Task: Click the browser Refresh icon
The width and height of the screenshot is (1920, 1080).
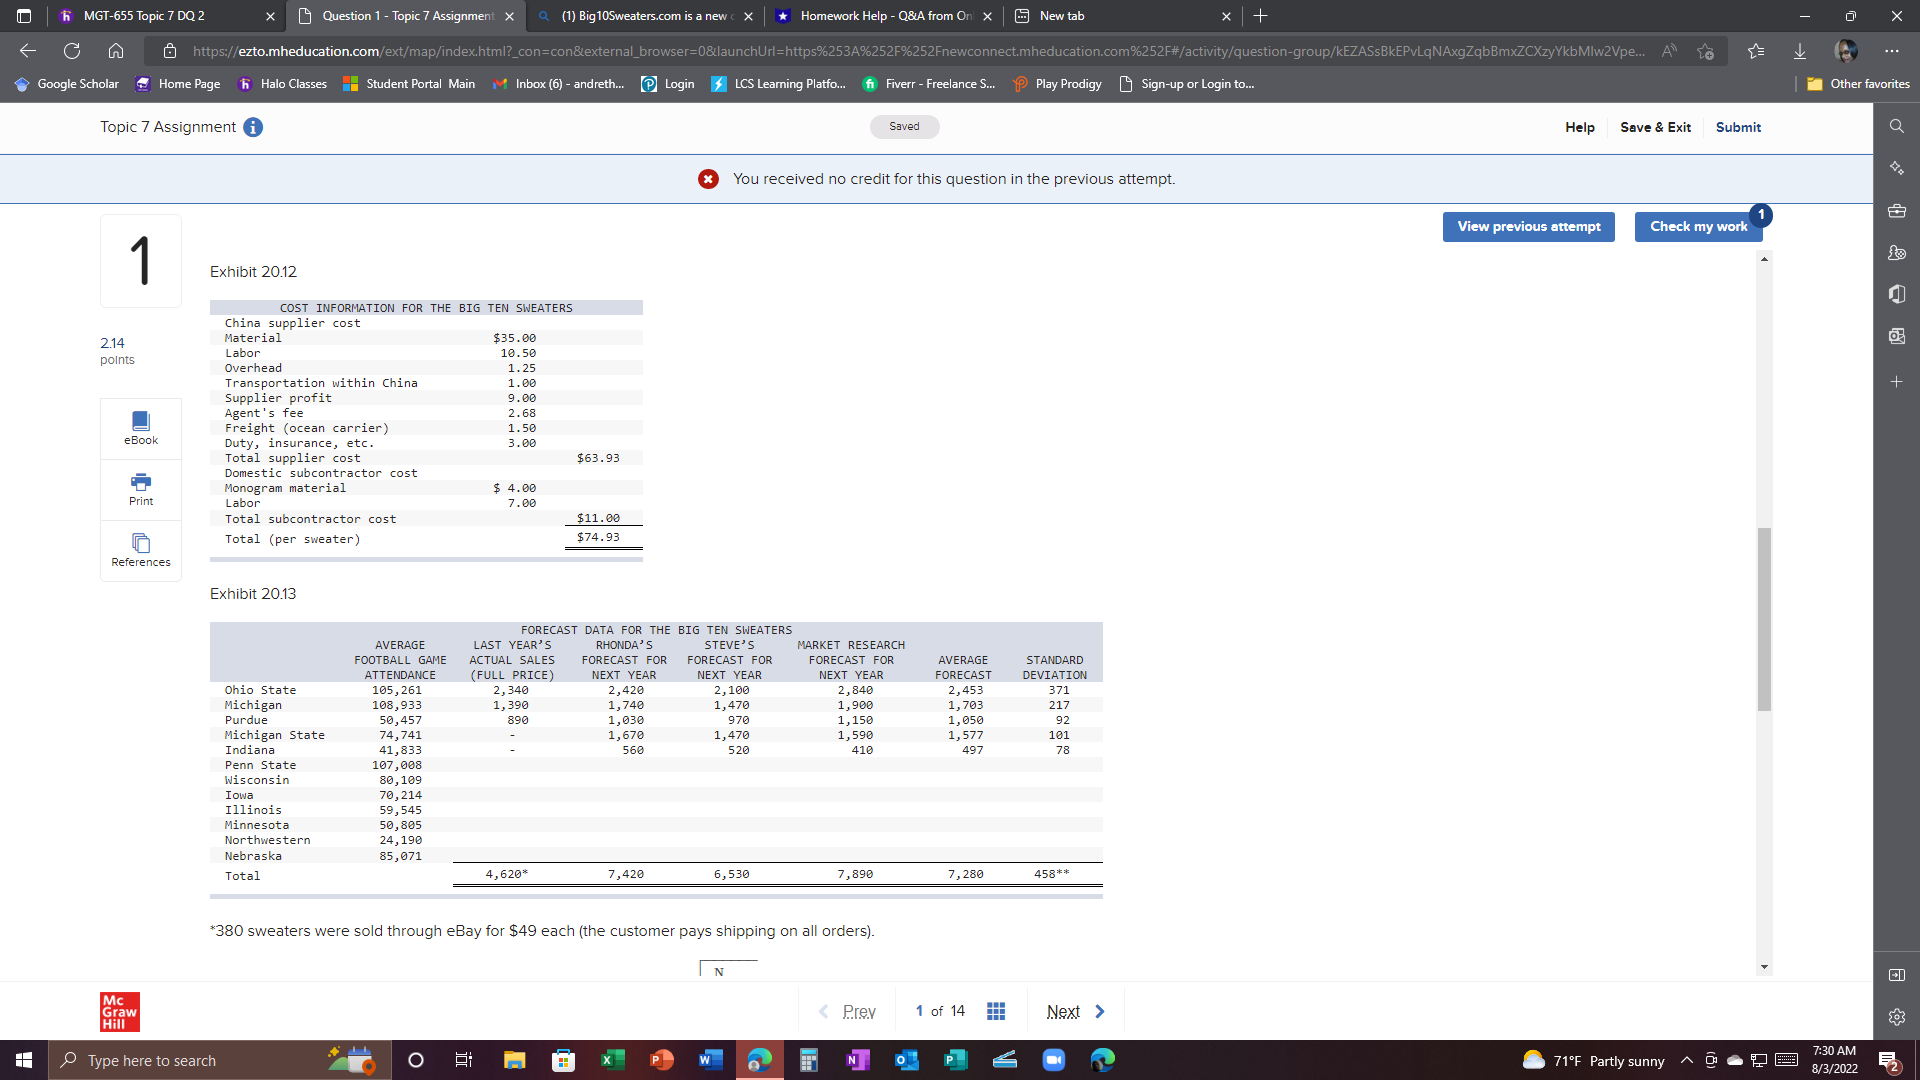Action: 72,51
